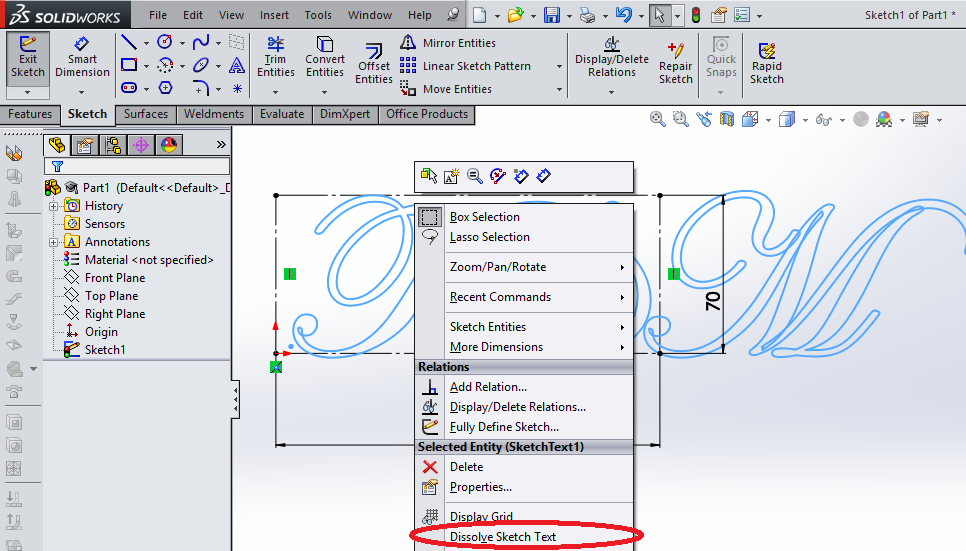This screenshot has height=551, width=966.
Task: Pick the Point sketch tool
Action: (237, 89)
